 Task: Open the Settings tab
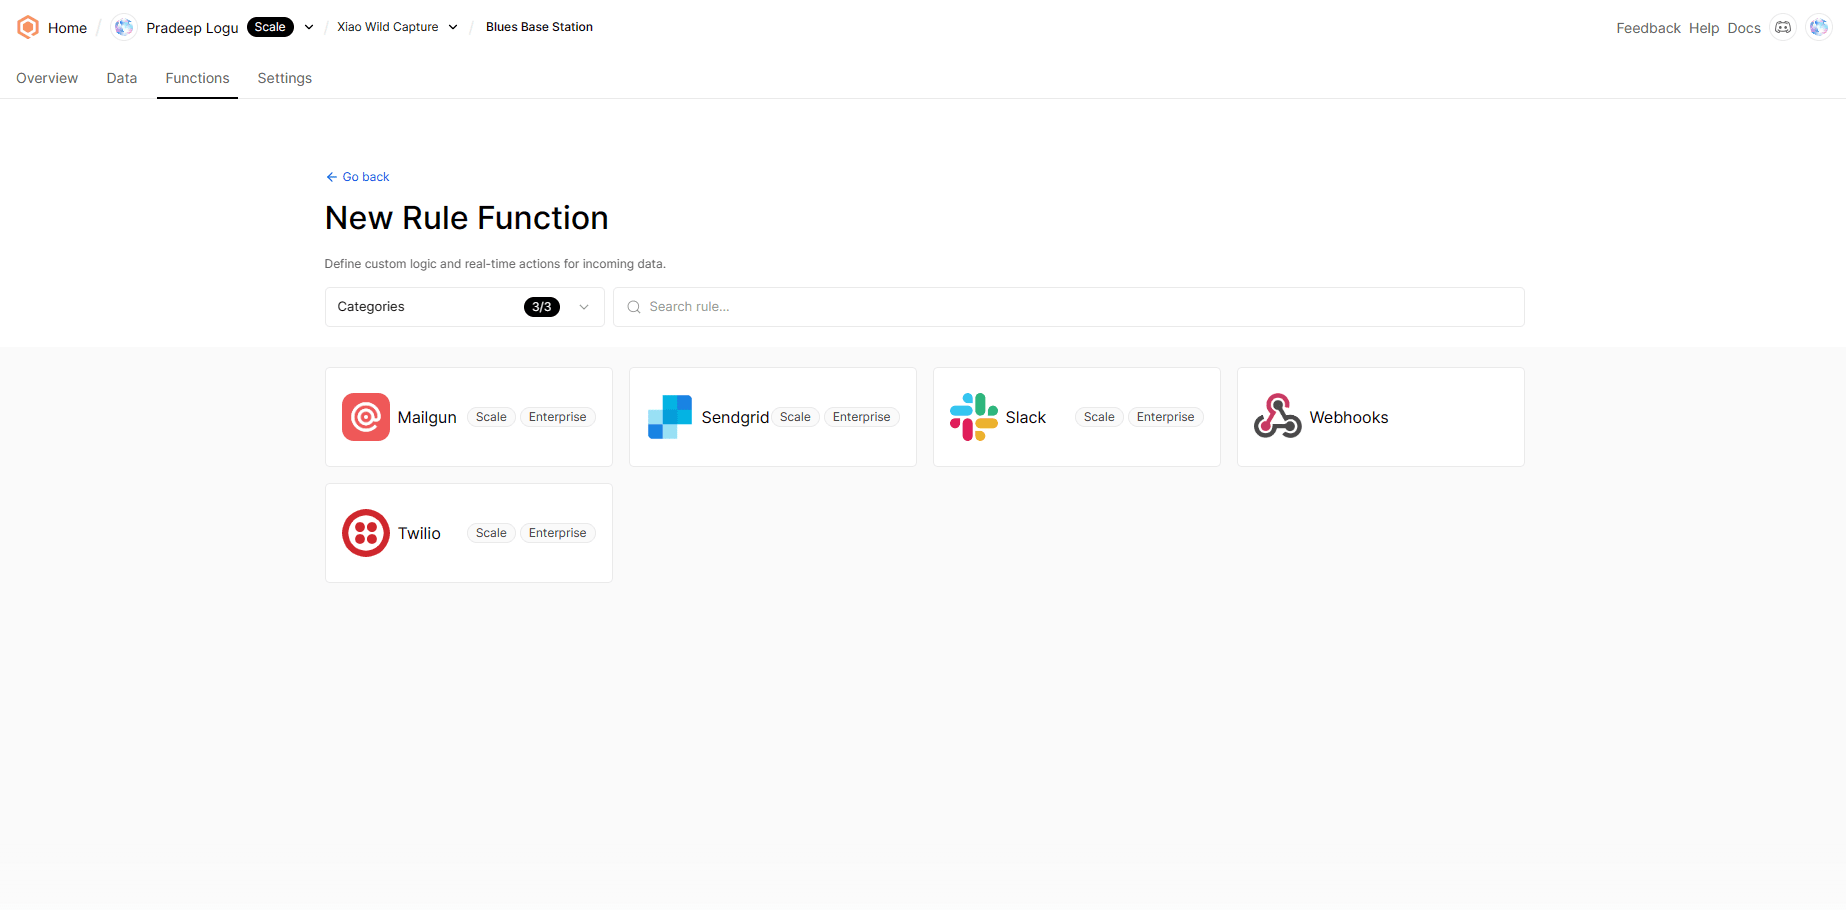click(285, 78)
